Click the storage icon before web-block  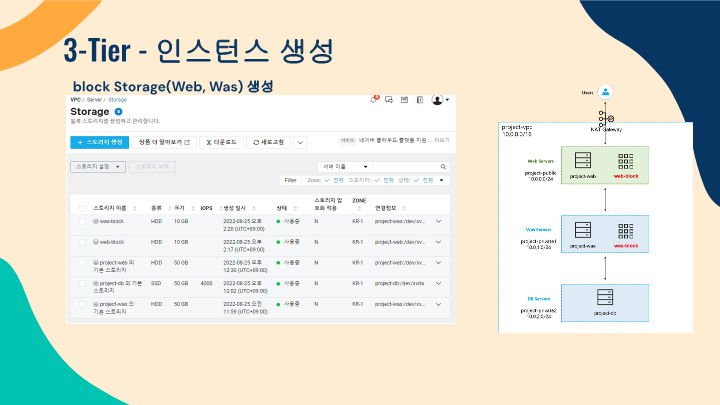tap(96, 242)
